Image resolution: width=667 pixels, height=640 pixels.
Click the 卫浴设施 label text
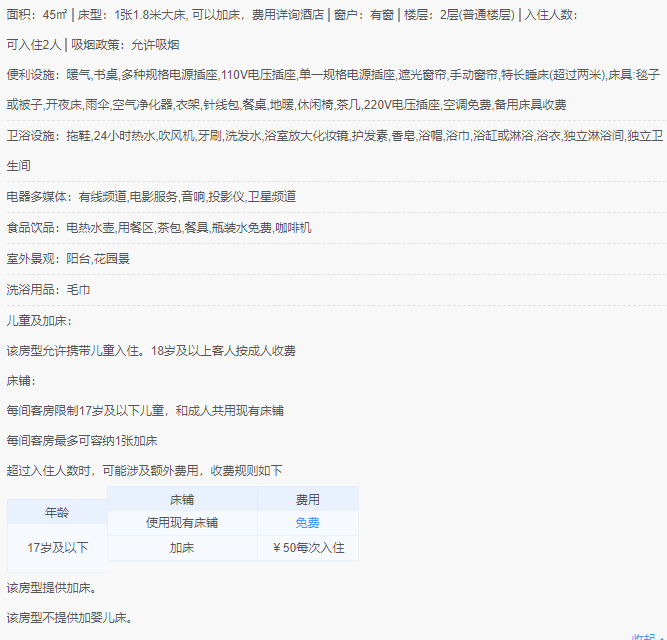click(31, 136)
